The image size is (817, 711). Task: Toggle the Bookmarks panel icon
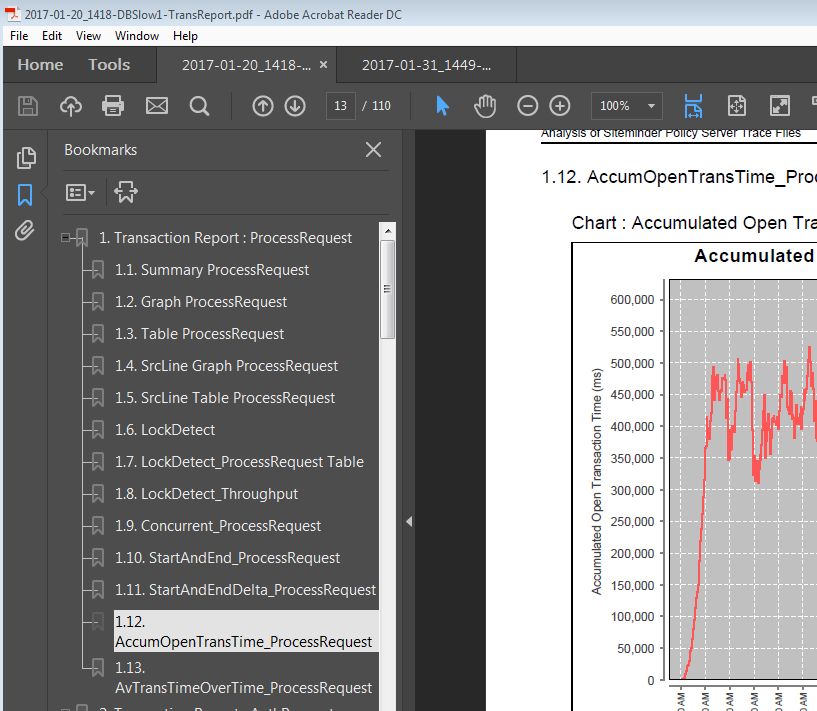(x=25, y=195)
